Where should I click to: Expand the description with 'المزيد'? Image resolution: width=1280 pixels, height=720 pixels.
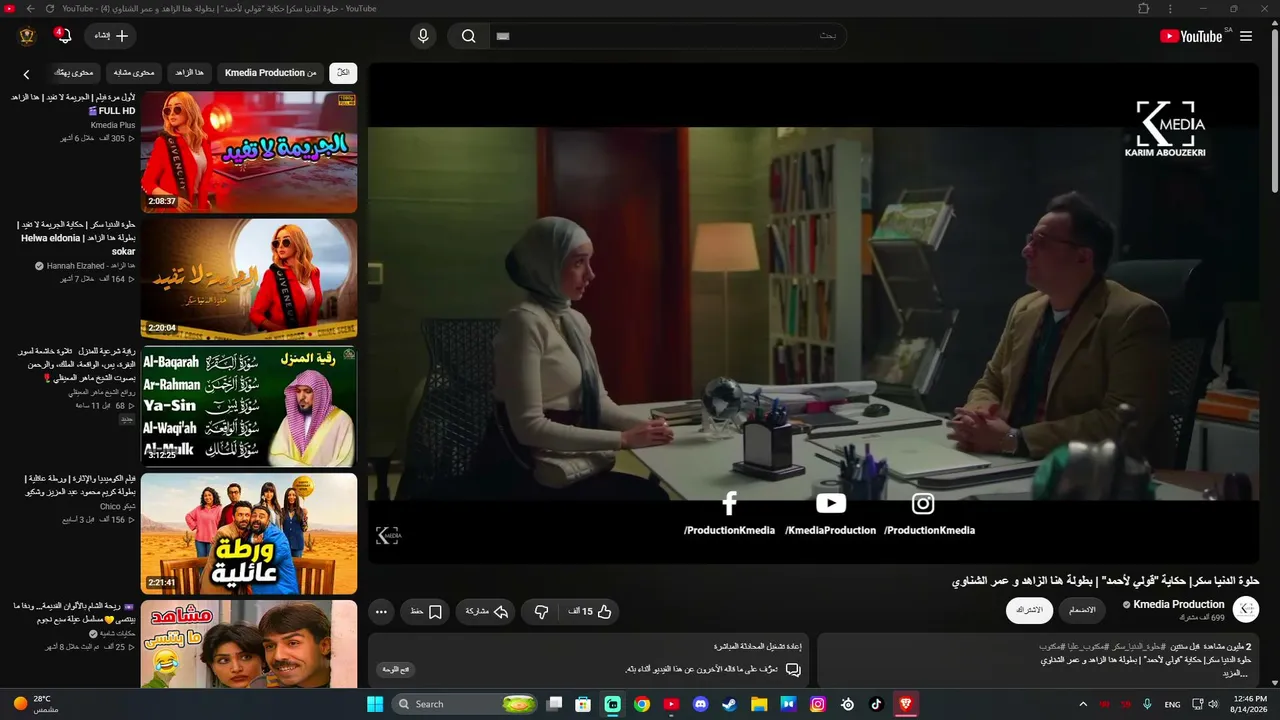coord(1238,673)
